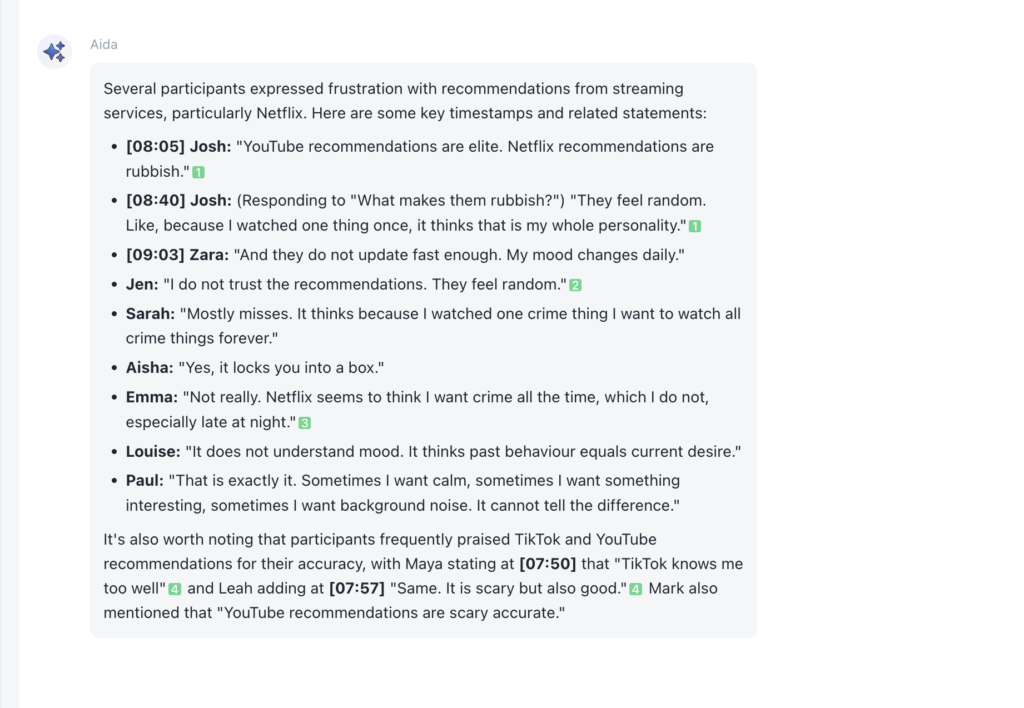Click the bold speaker name Paul
Viewport: 1024px width, 708px height.
pos(145,480)
